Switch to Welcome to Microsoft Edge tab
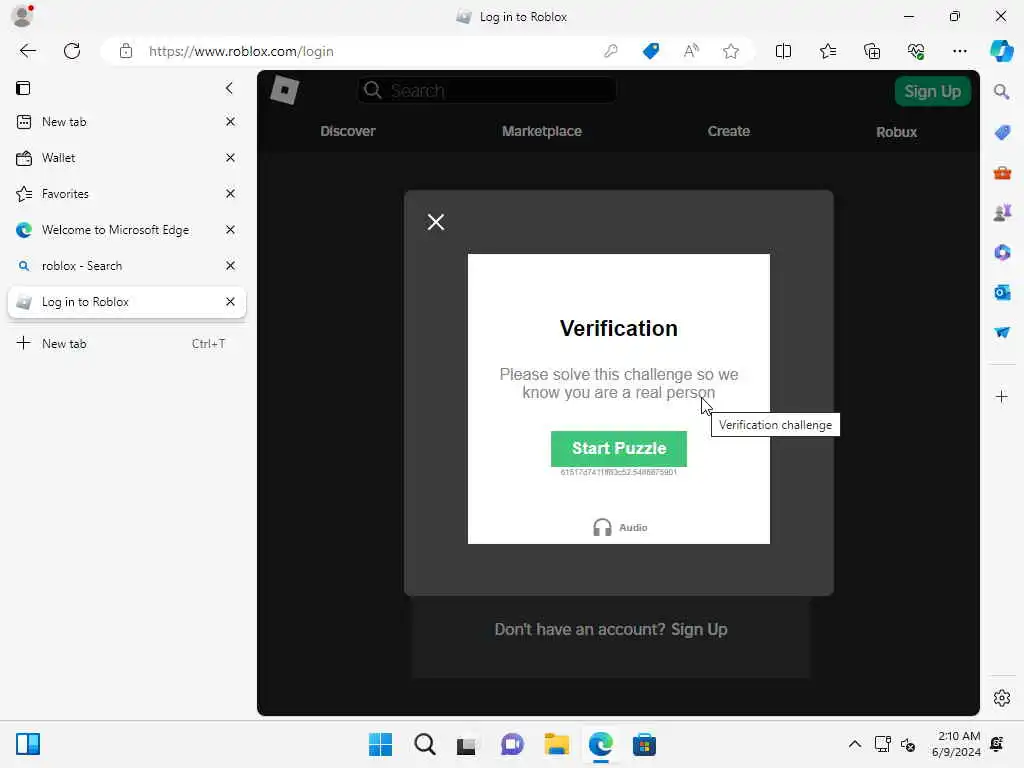The width and height of the screenshot is (1024, 768). click(127, 229)
